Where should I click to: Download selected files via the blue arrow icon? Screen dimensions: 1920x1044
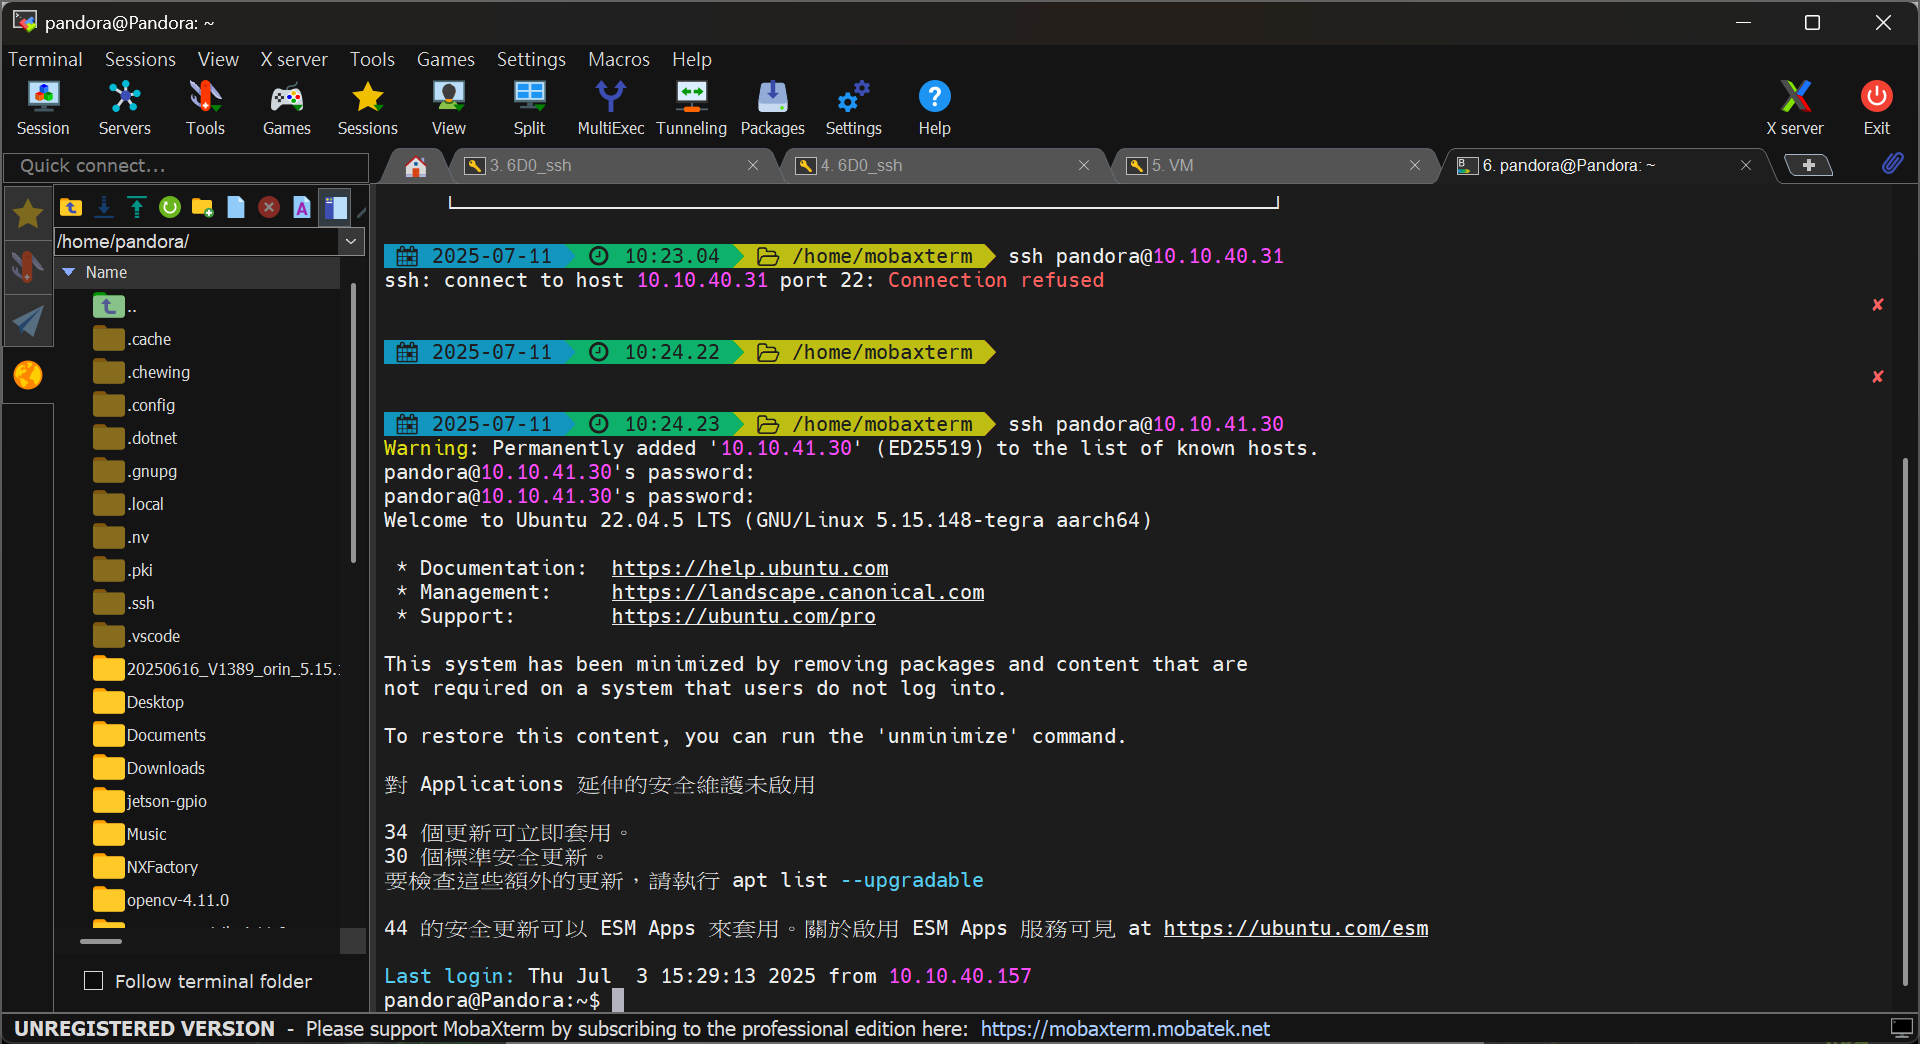click(x=104, y=207)
